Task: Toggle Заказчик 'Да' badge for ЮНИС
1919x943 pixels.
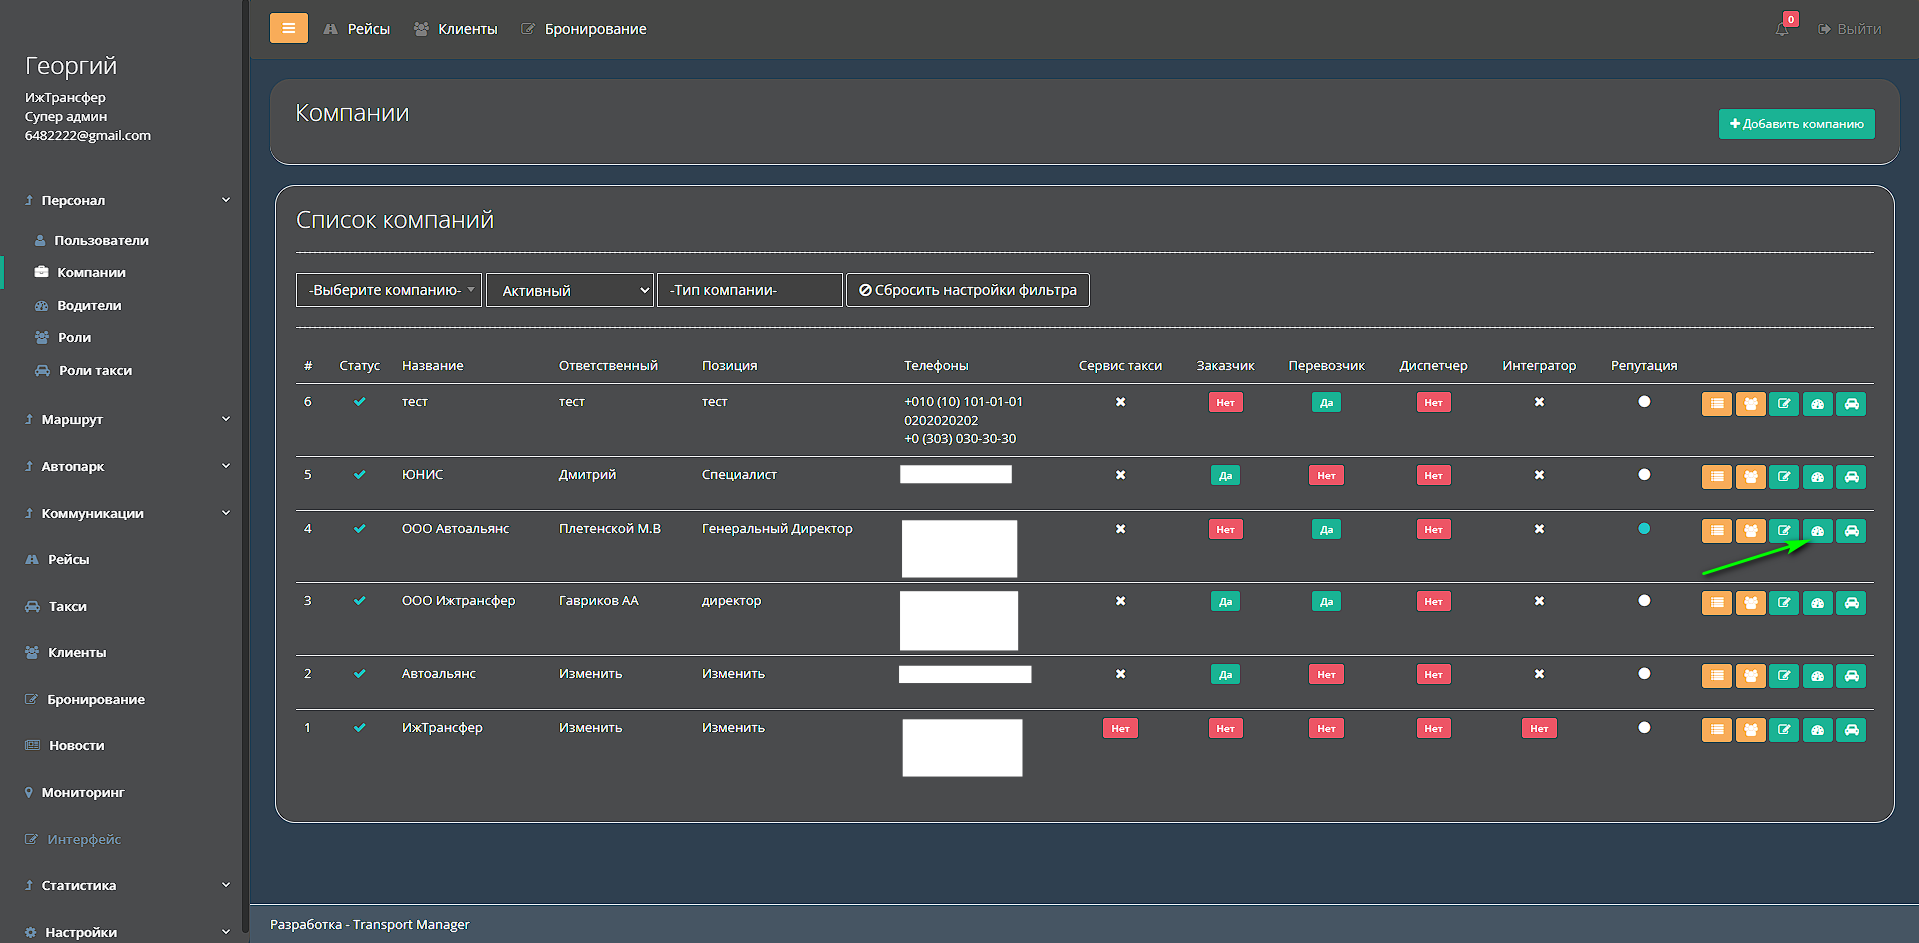Action: [1225, 476]
